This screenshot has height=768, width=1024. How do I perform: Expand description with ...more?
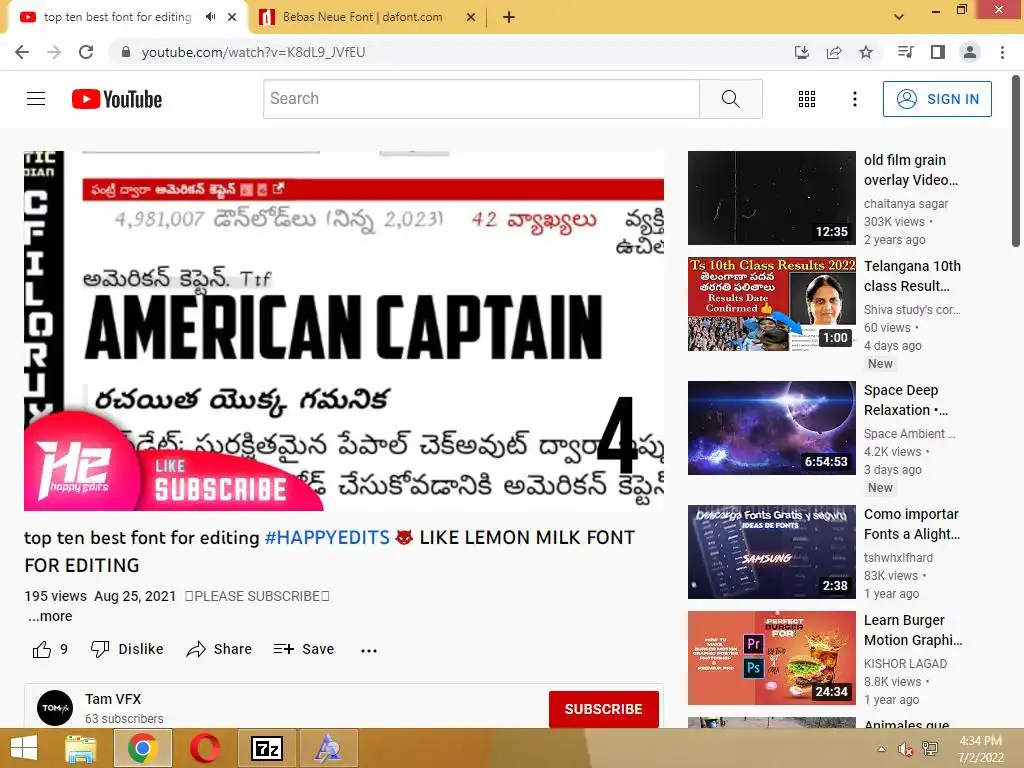[x=50, y=616]
